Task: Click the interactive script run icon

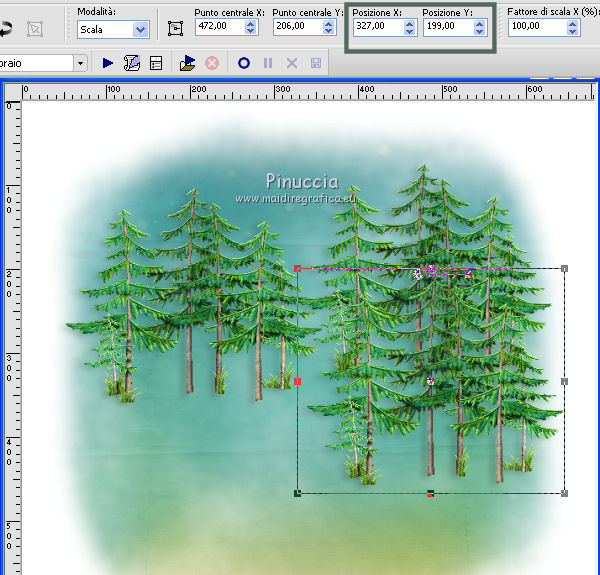Action: [188, 63]
